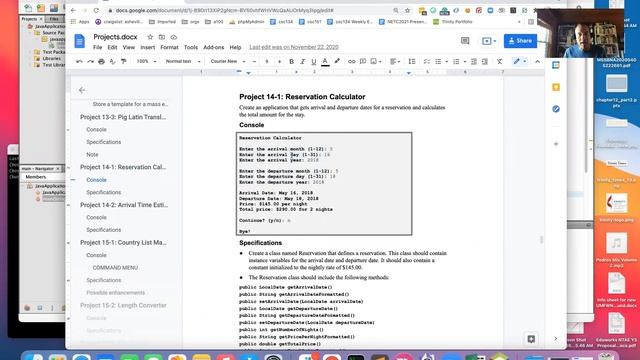The image size is (640, 360).
Task: Click the explore button at bottom right
Action: pyautogui.click(x=531, y=339)
